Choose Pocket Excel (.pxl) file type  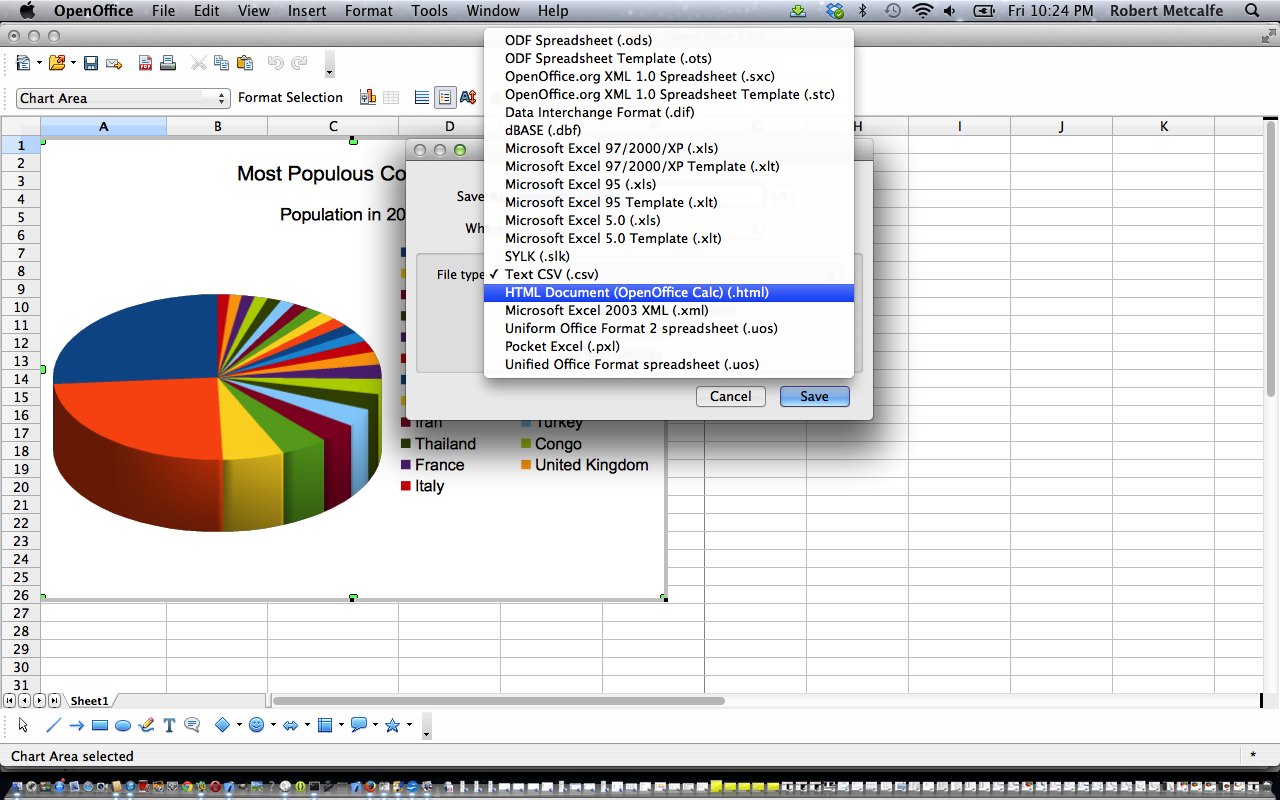coord(669,346)
